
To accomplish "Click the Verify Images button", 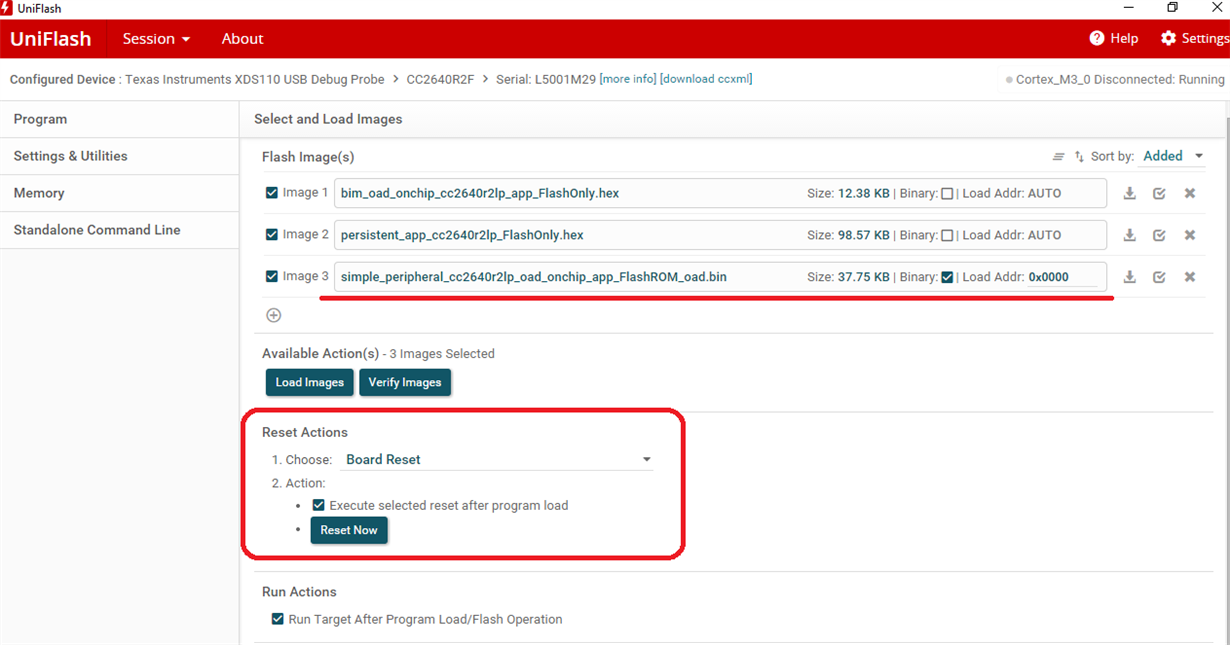I will coord(405,383).
